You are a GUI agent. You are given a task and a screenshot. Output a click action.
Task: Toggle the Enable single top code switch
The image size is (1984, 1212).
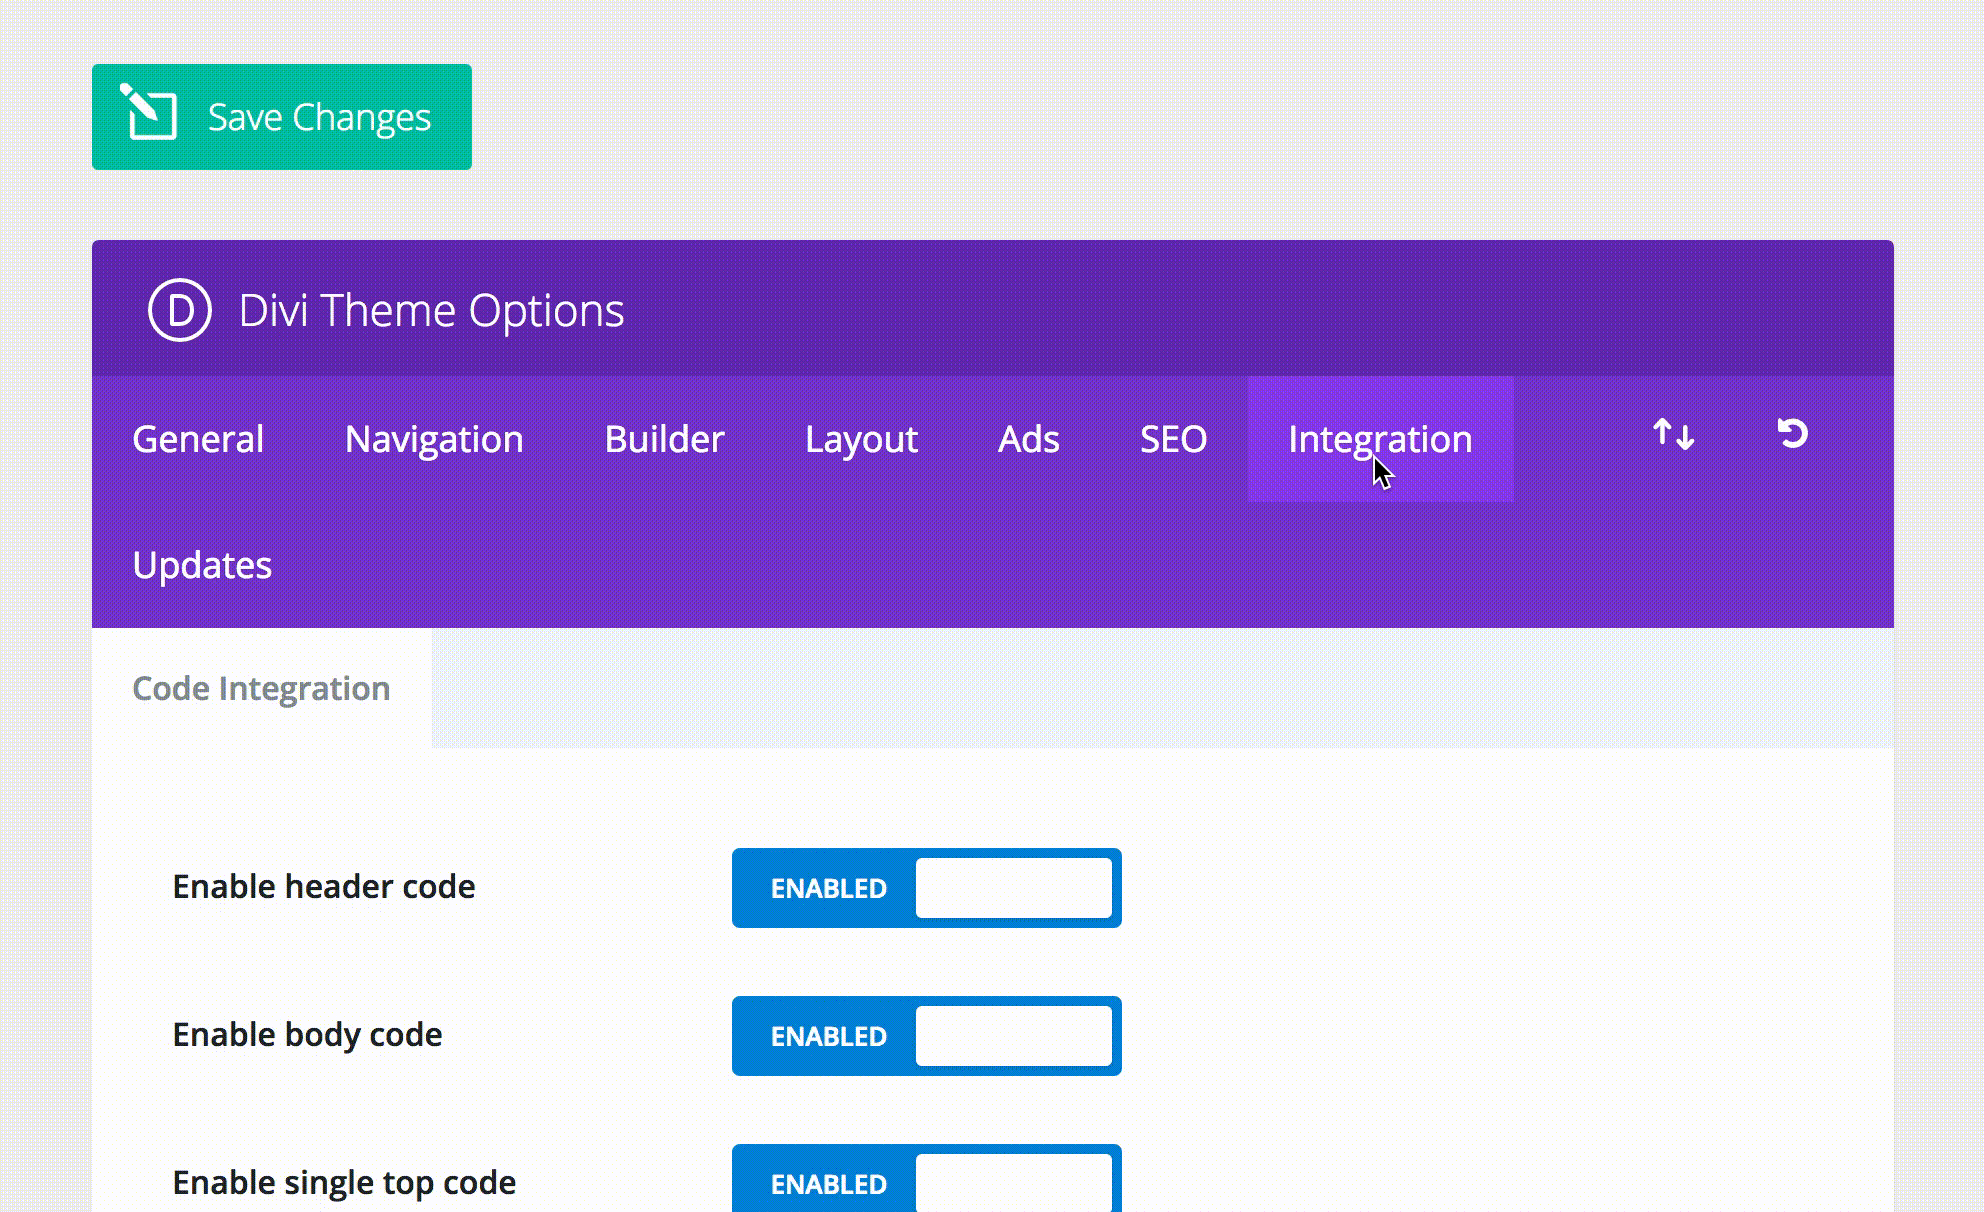926,1183
